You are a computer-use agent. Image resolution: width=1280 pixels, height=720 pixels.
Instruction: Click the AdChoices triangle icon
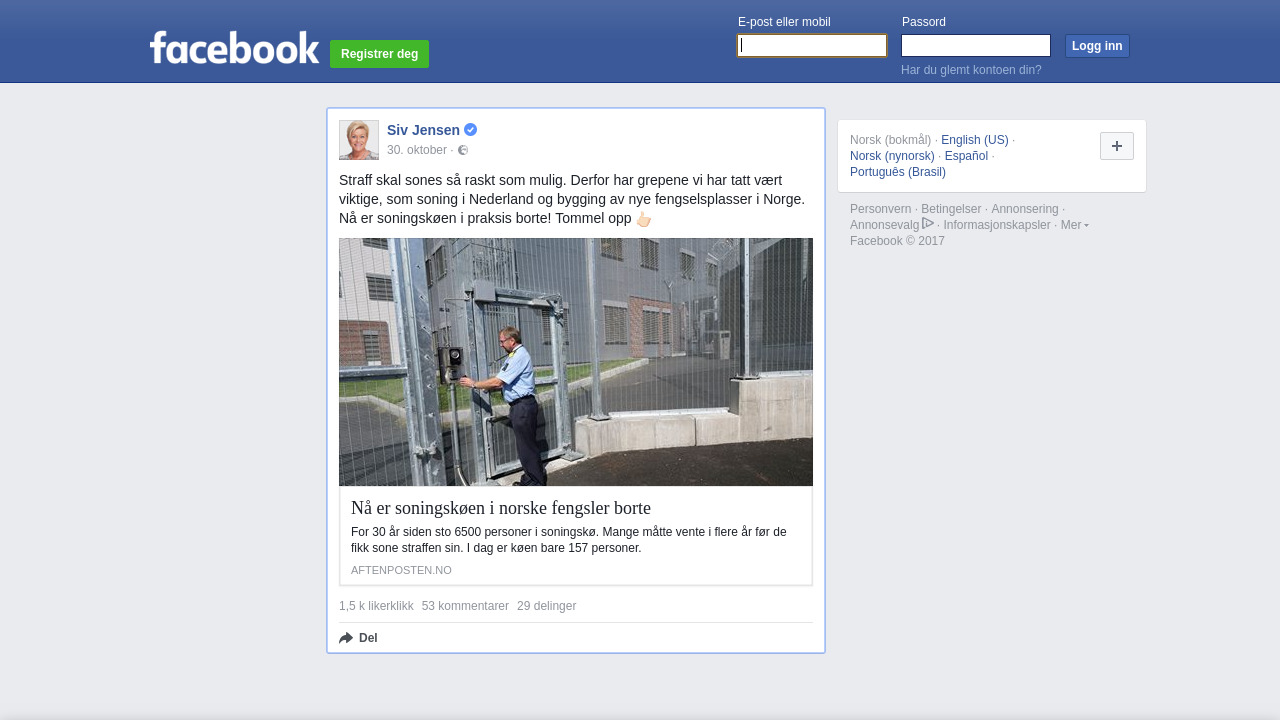pyautogui.click(x=928, y=223)
